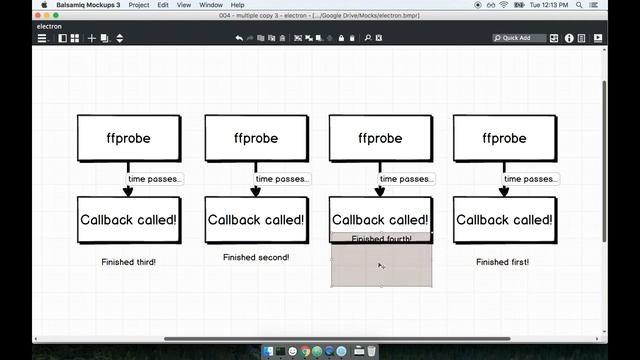Click the Undo arrow icon
Viewport: 640px width, 360px height.
click(x=239, y=38)
